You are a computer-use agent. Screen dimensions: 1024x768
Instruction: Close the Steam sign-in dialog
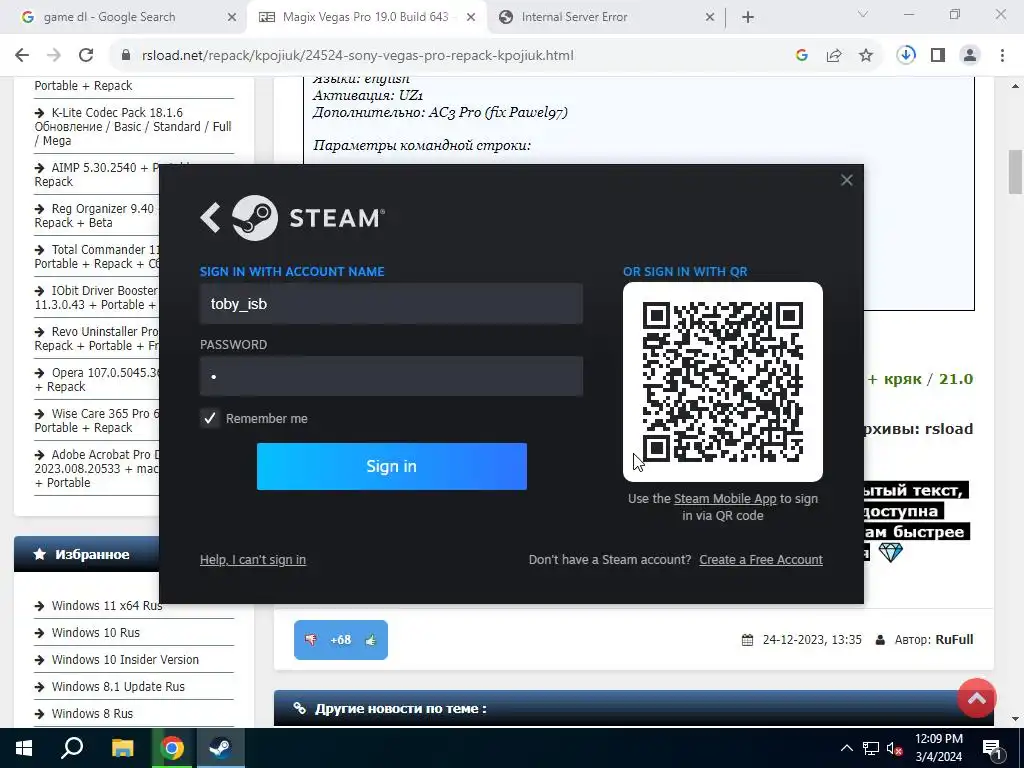pyautogui.click(x=846, y=180)
